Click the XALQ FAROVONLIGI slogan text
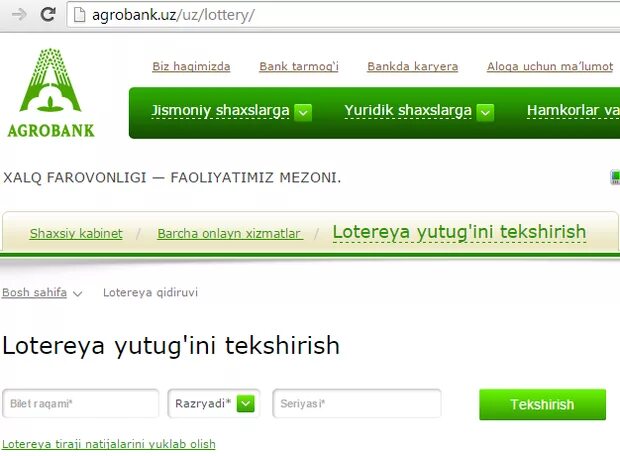 172,178
